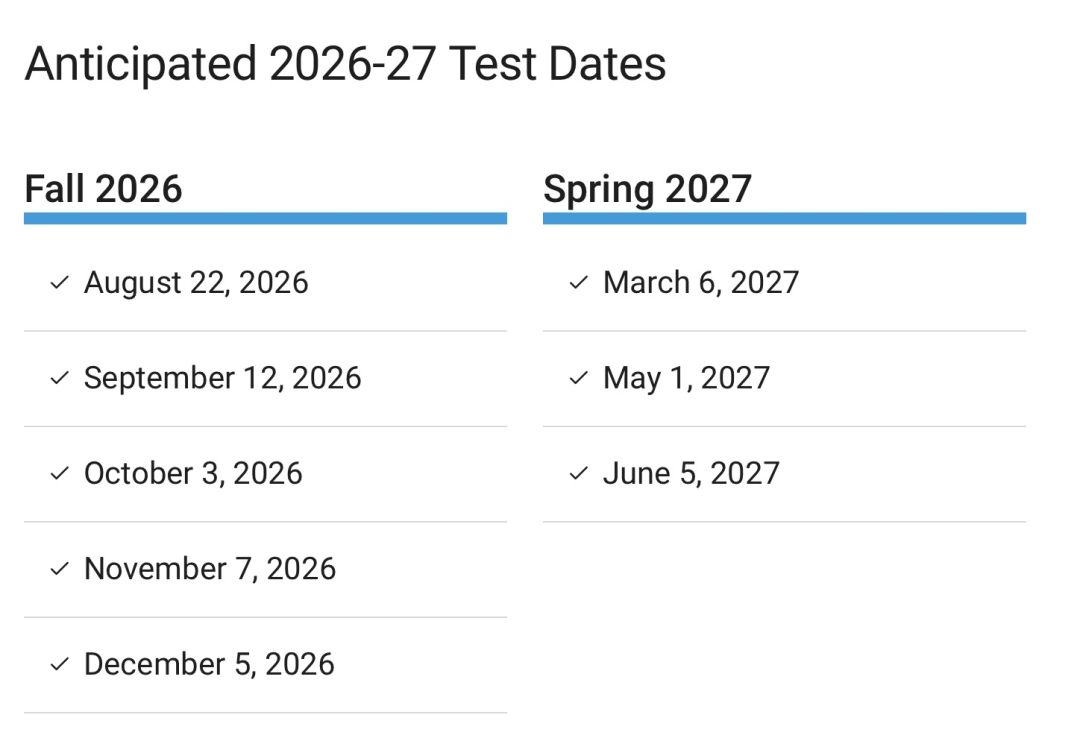Tap the checkmark beside November 7, 2026

click(x=59, y=569)
